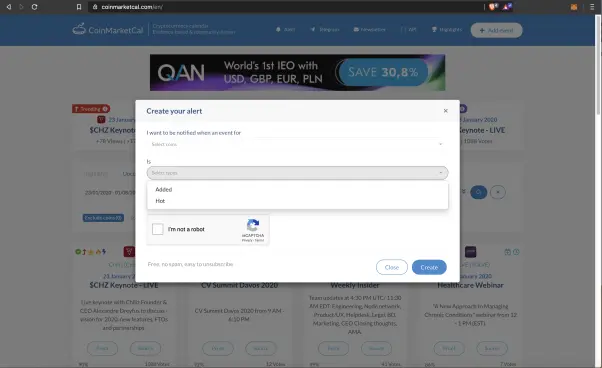Screen dimensions: 602x368
Task: Click the browser forward arrow
Action: (21, 7)
